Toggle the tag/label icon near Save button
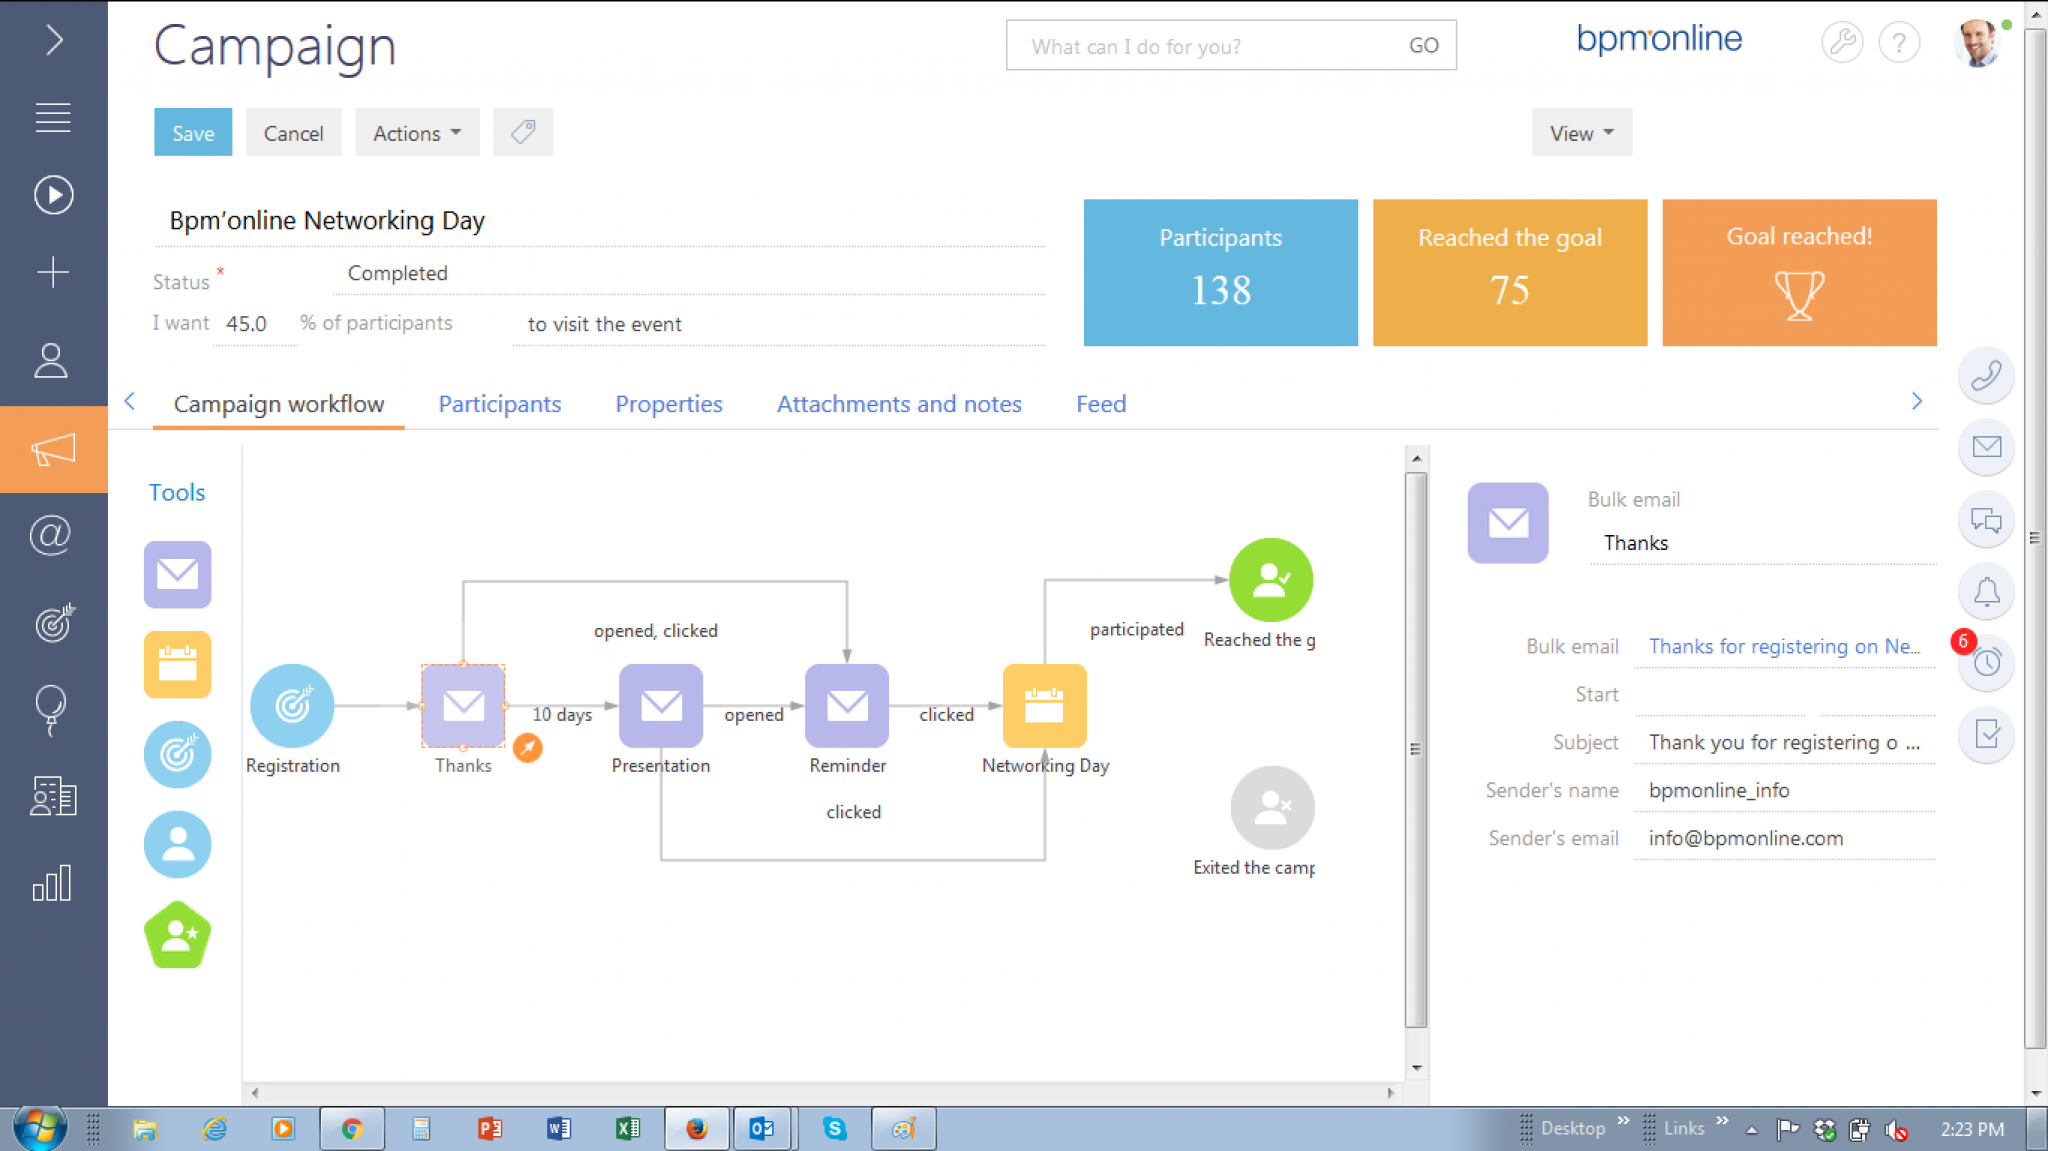 click(522, 132)
